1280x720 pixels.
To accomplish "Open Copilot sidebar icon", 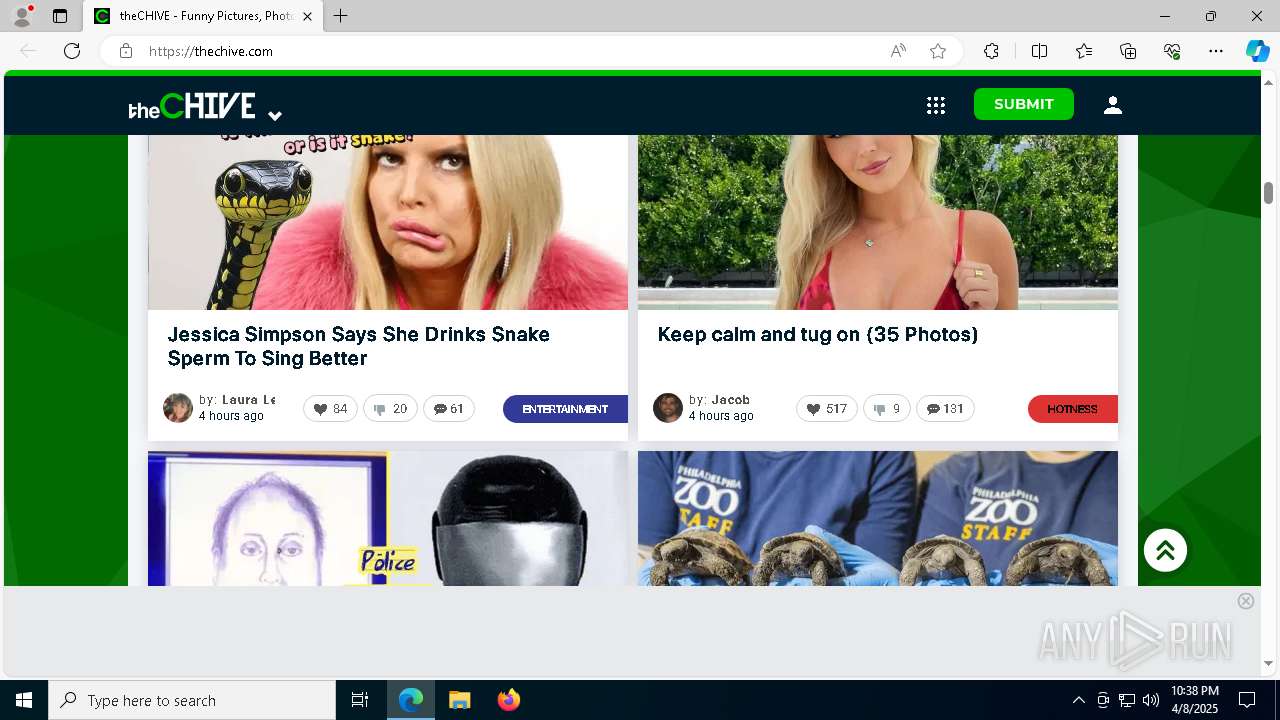I will click(1257, 51).
